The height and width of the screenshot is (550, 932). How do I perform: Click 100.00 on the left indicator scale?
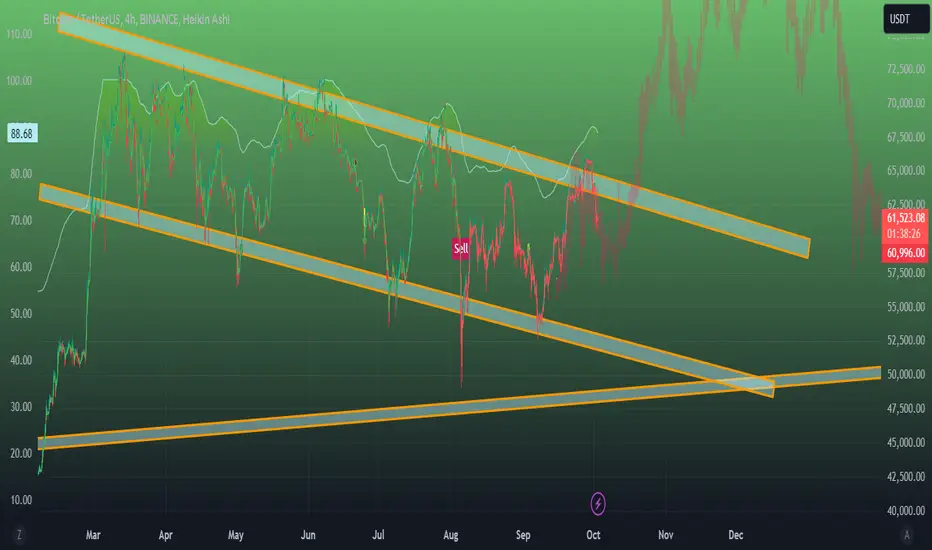(x=20, y=80)
